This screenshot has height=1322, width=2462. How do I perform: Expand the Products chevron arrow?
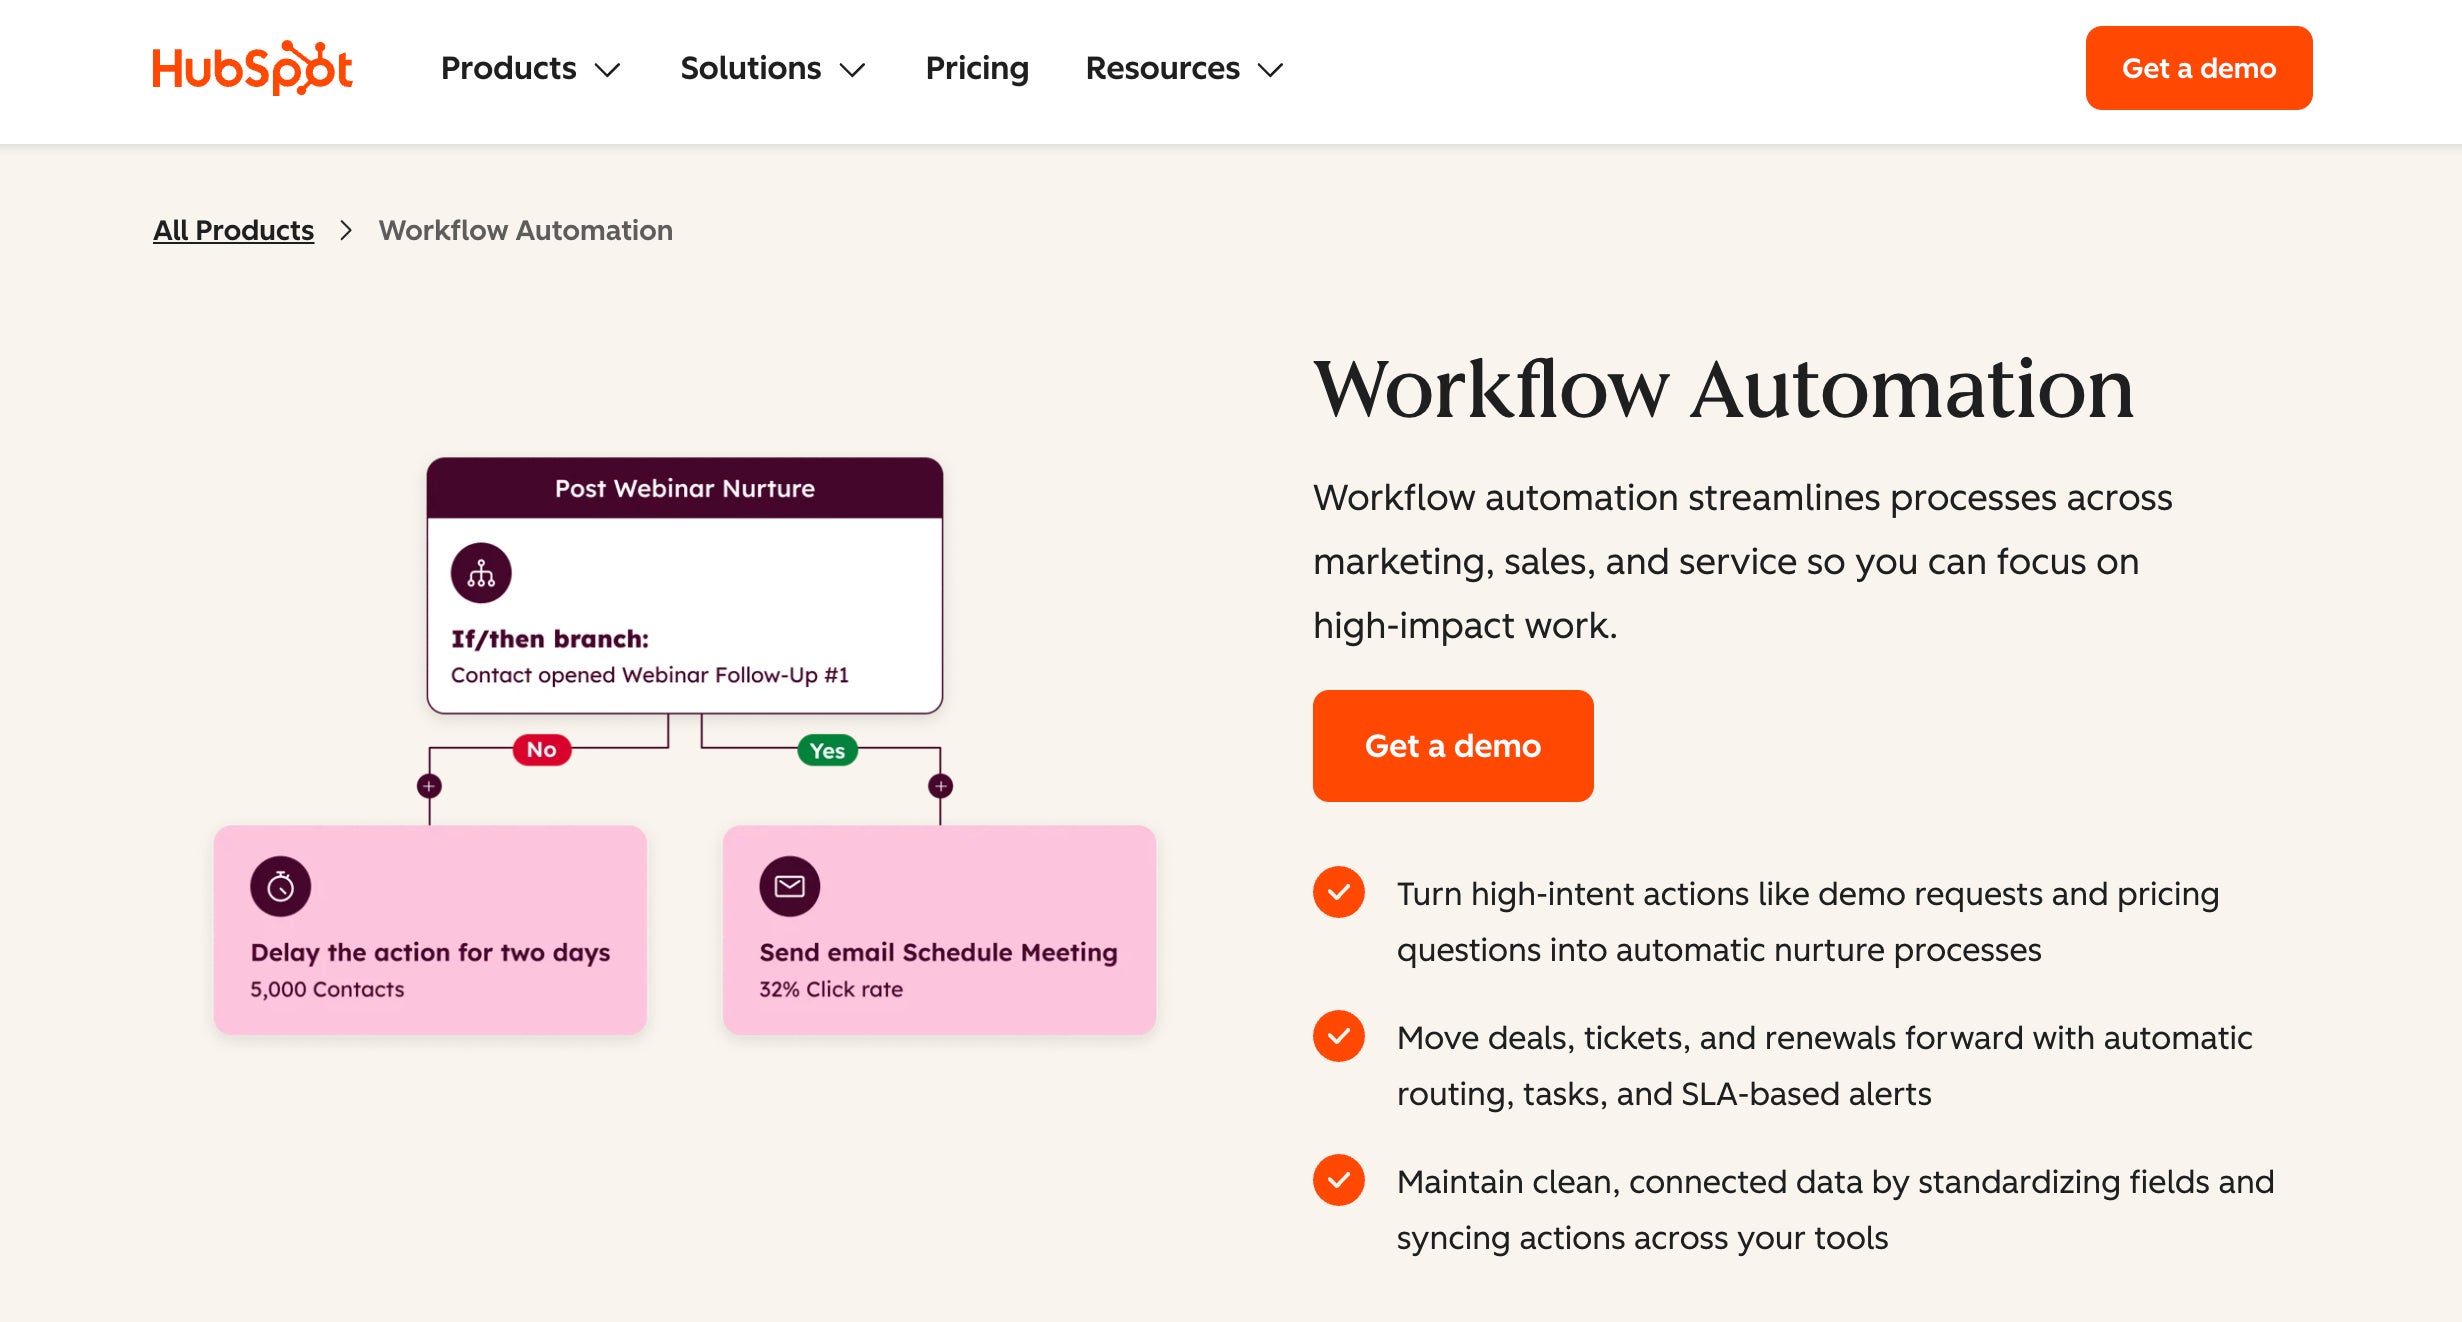coord(607,70)
